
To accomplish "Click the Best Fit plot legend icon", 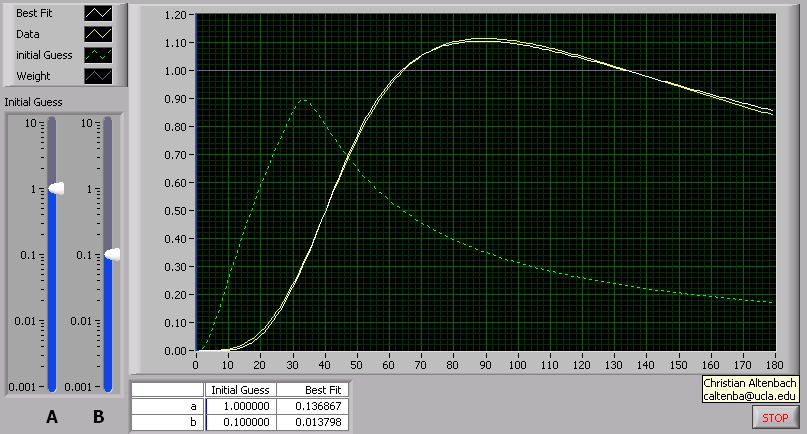I will click(98, 13).
